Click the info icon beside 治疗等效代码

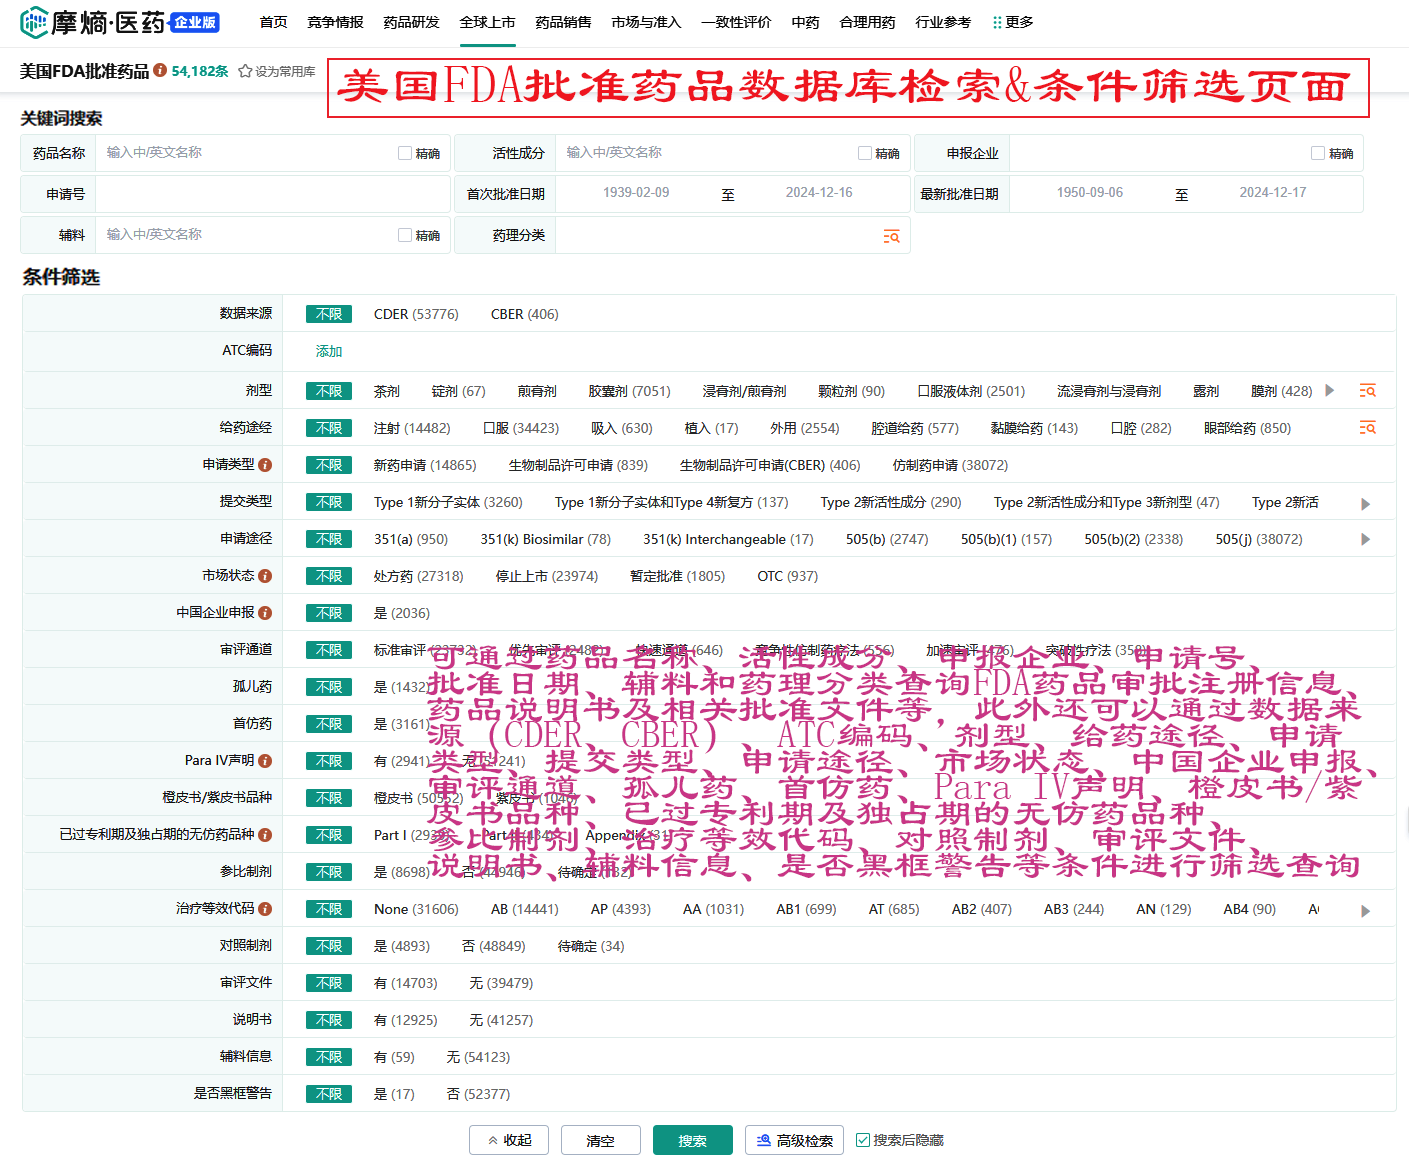coord(265,909)
